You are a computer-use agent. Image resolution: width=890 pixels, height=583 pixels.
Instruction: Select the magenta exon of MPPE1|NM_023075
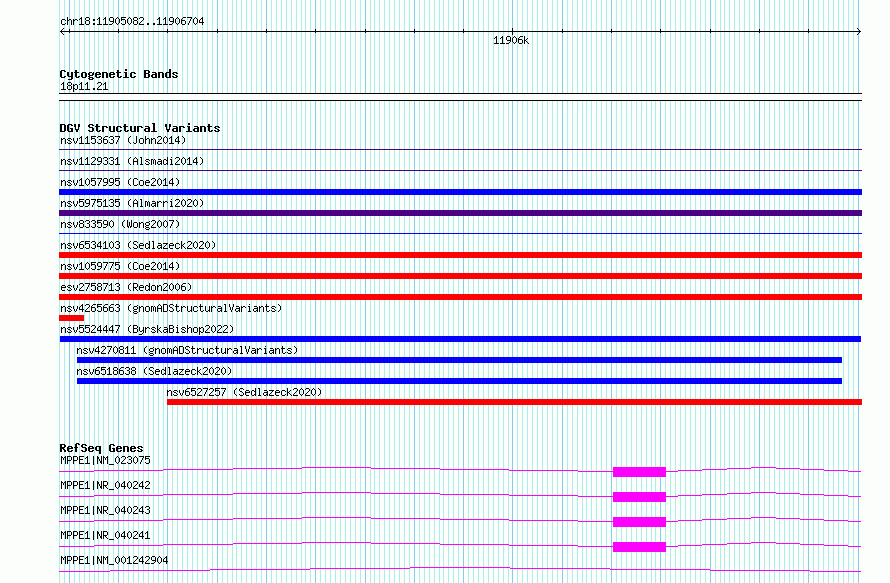[639, 472]
